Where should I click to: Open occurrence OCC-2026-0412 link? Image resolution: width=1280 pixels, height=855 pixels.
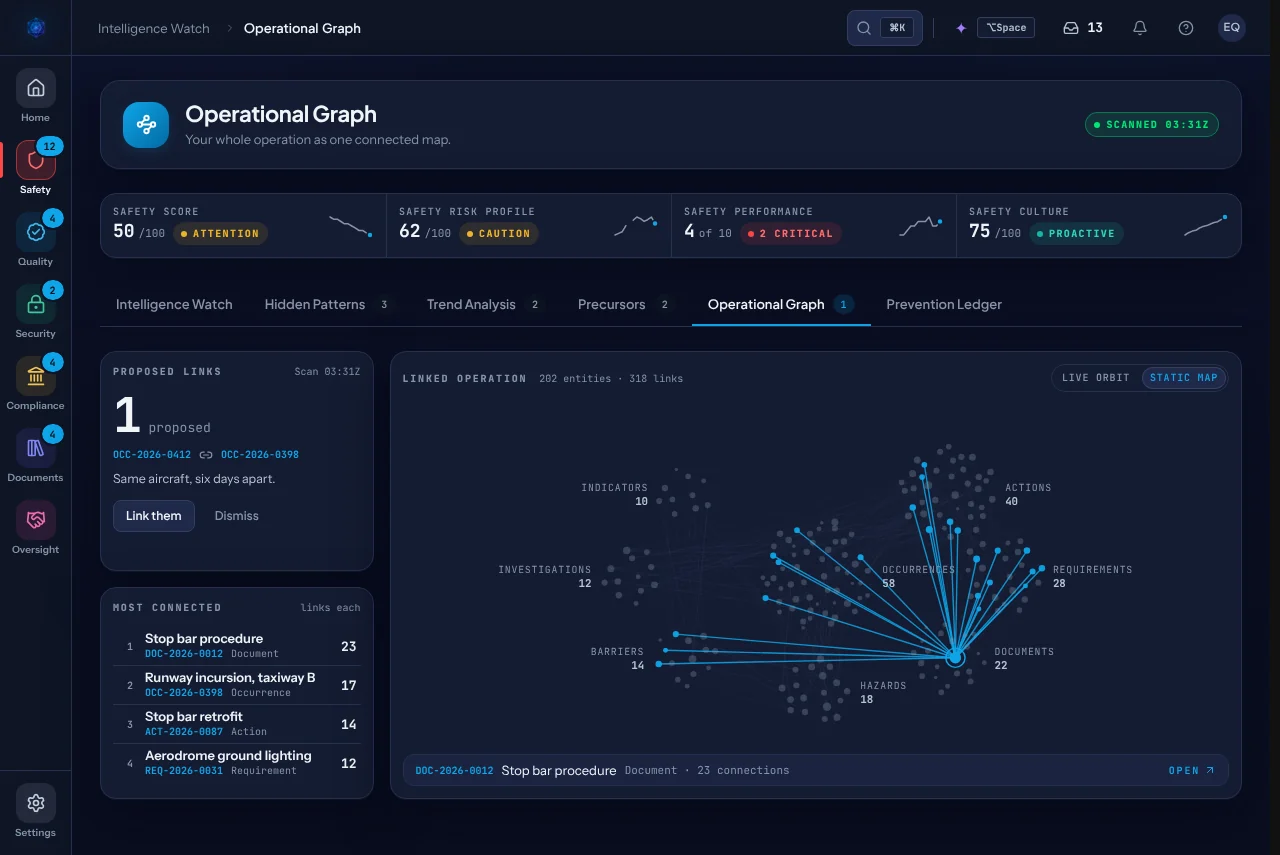pyautogui.click(x=152, y=455)
